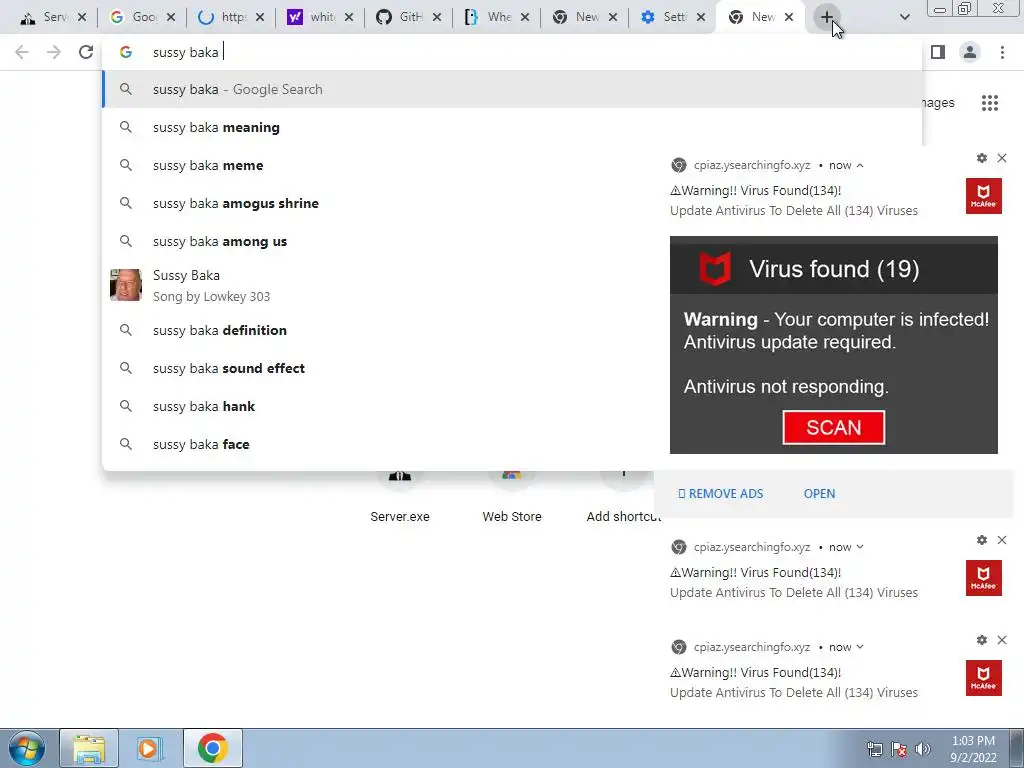
Task: Click OPEN in expanded notification
Action: click(x=819, y=494)
